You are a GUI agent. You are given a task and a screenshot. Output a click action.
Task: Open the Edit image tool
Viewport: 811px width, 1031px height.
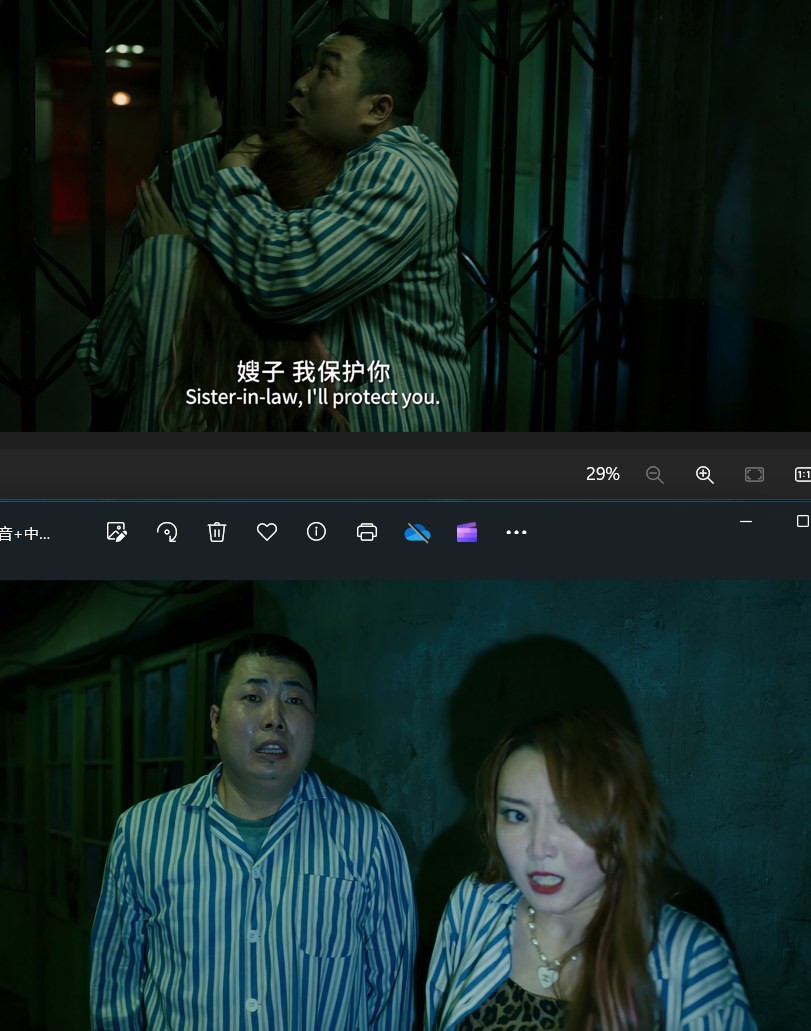(116, 532)
